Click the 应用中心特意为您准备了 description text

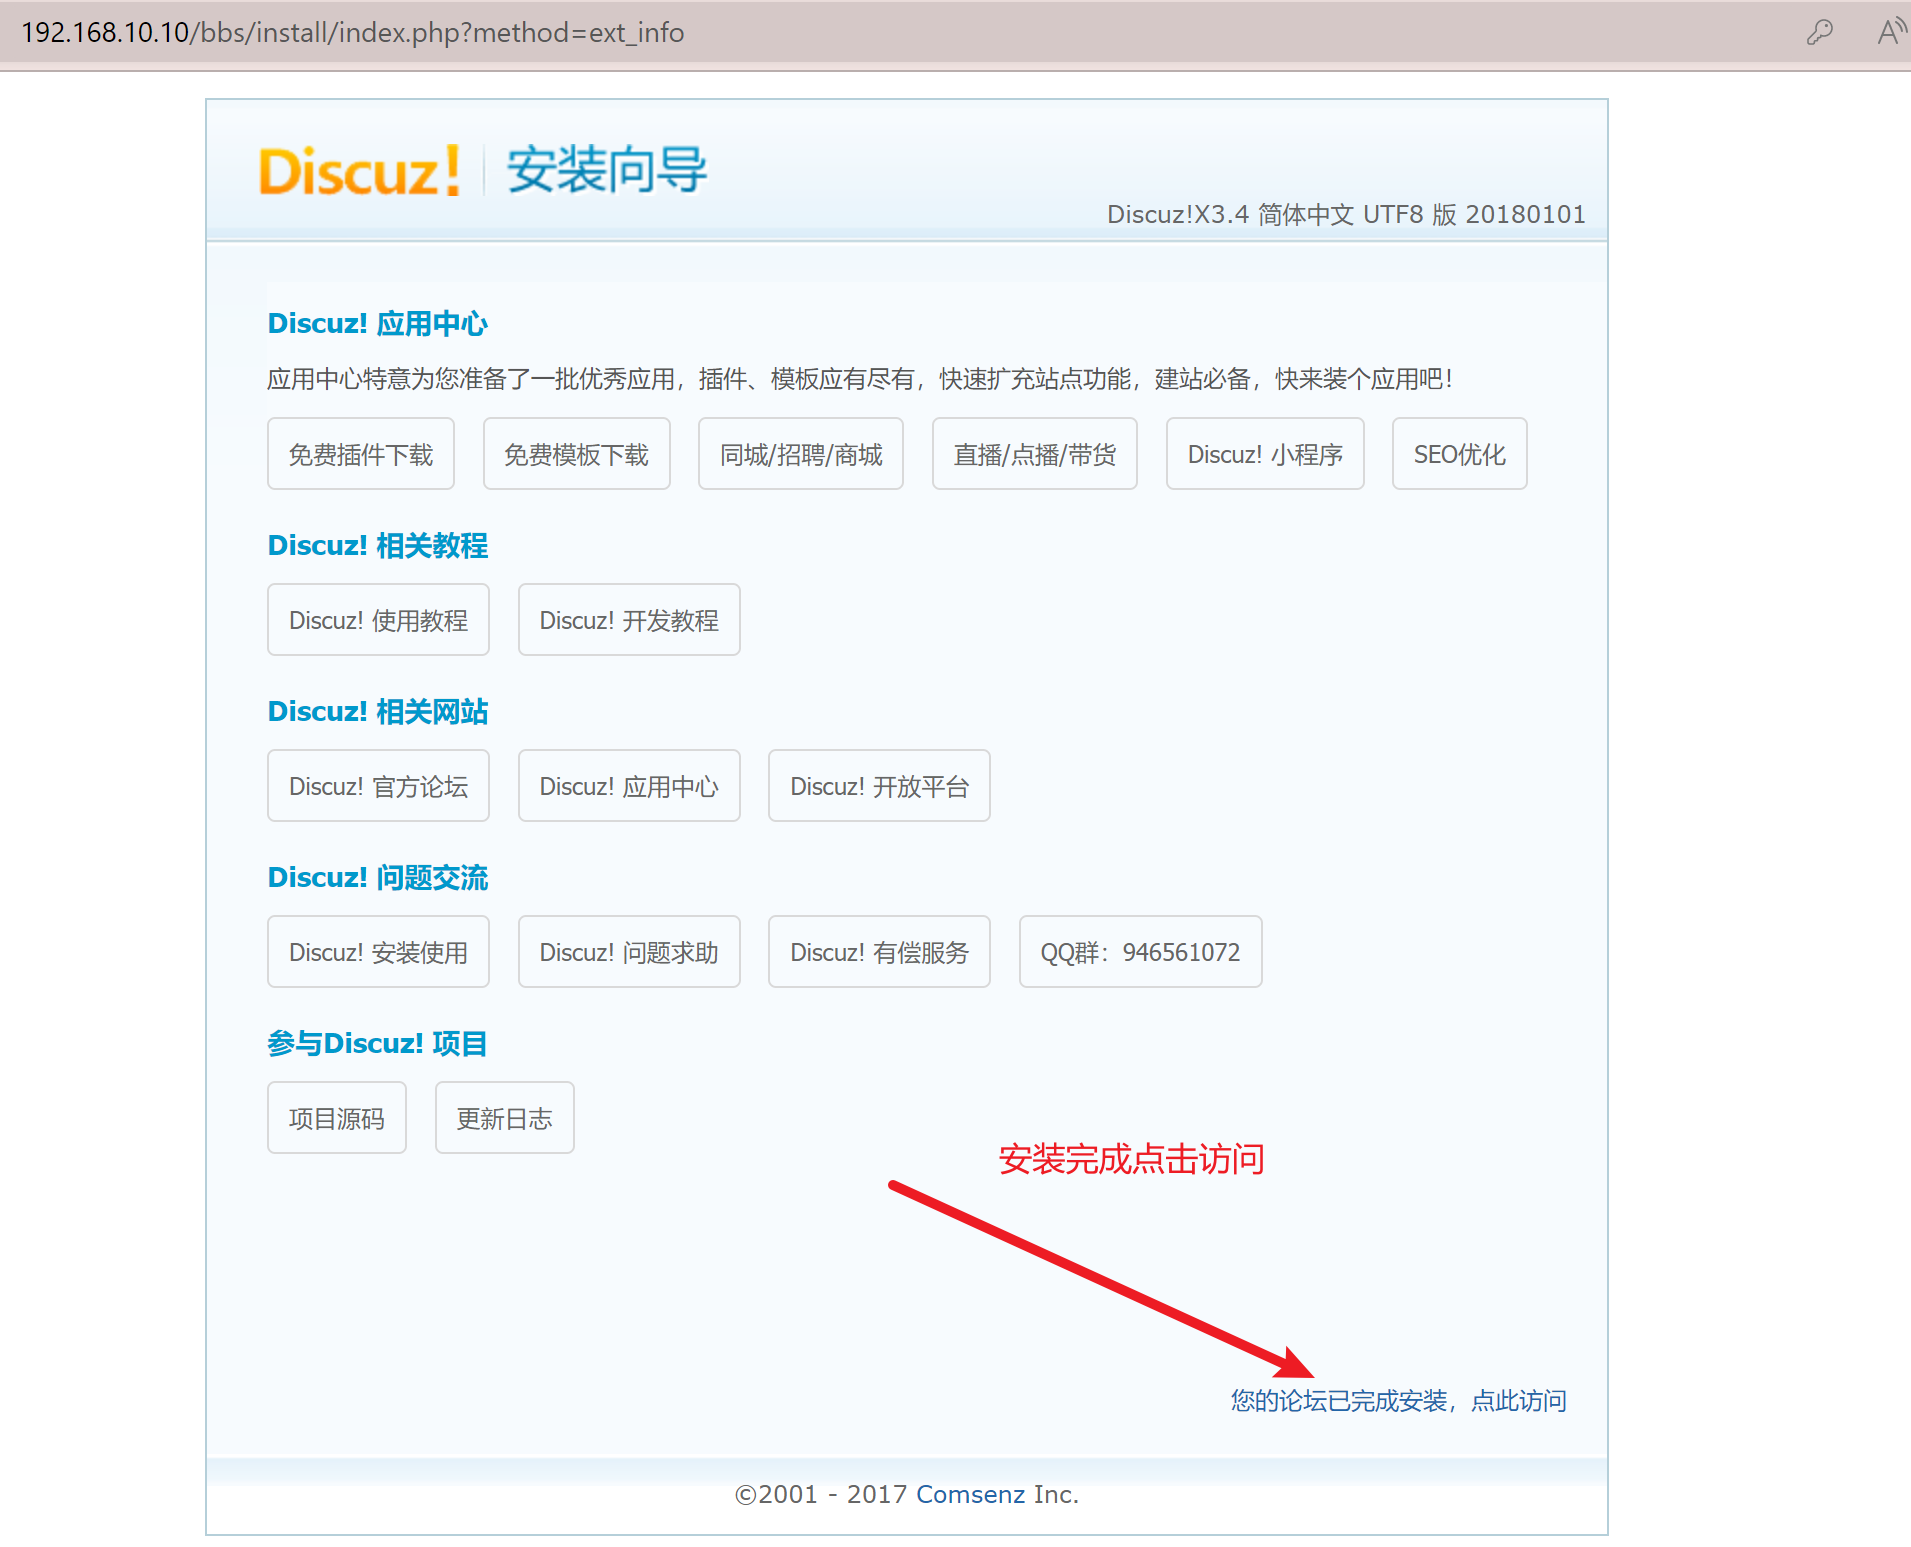(860, 379)
